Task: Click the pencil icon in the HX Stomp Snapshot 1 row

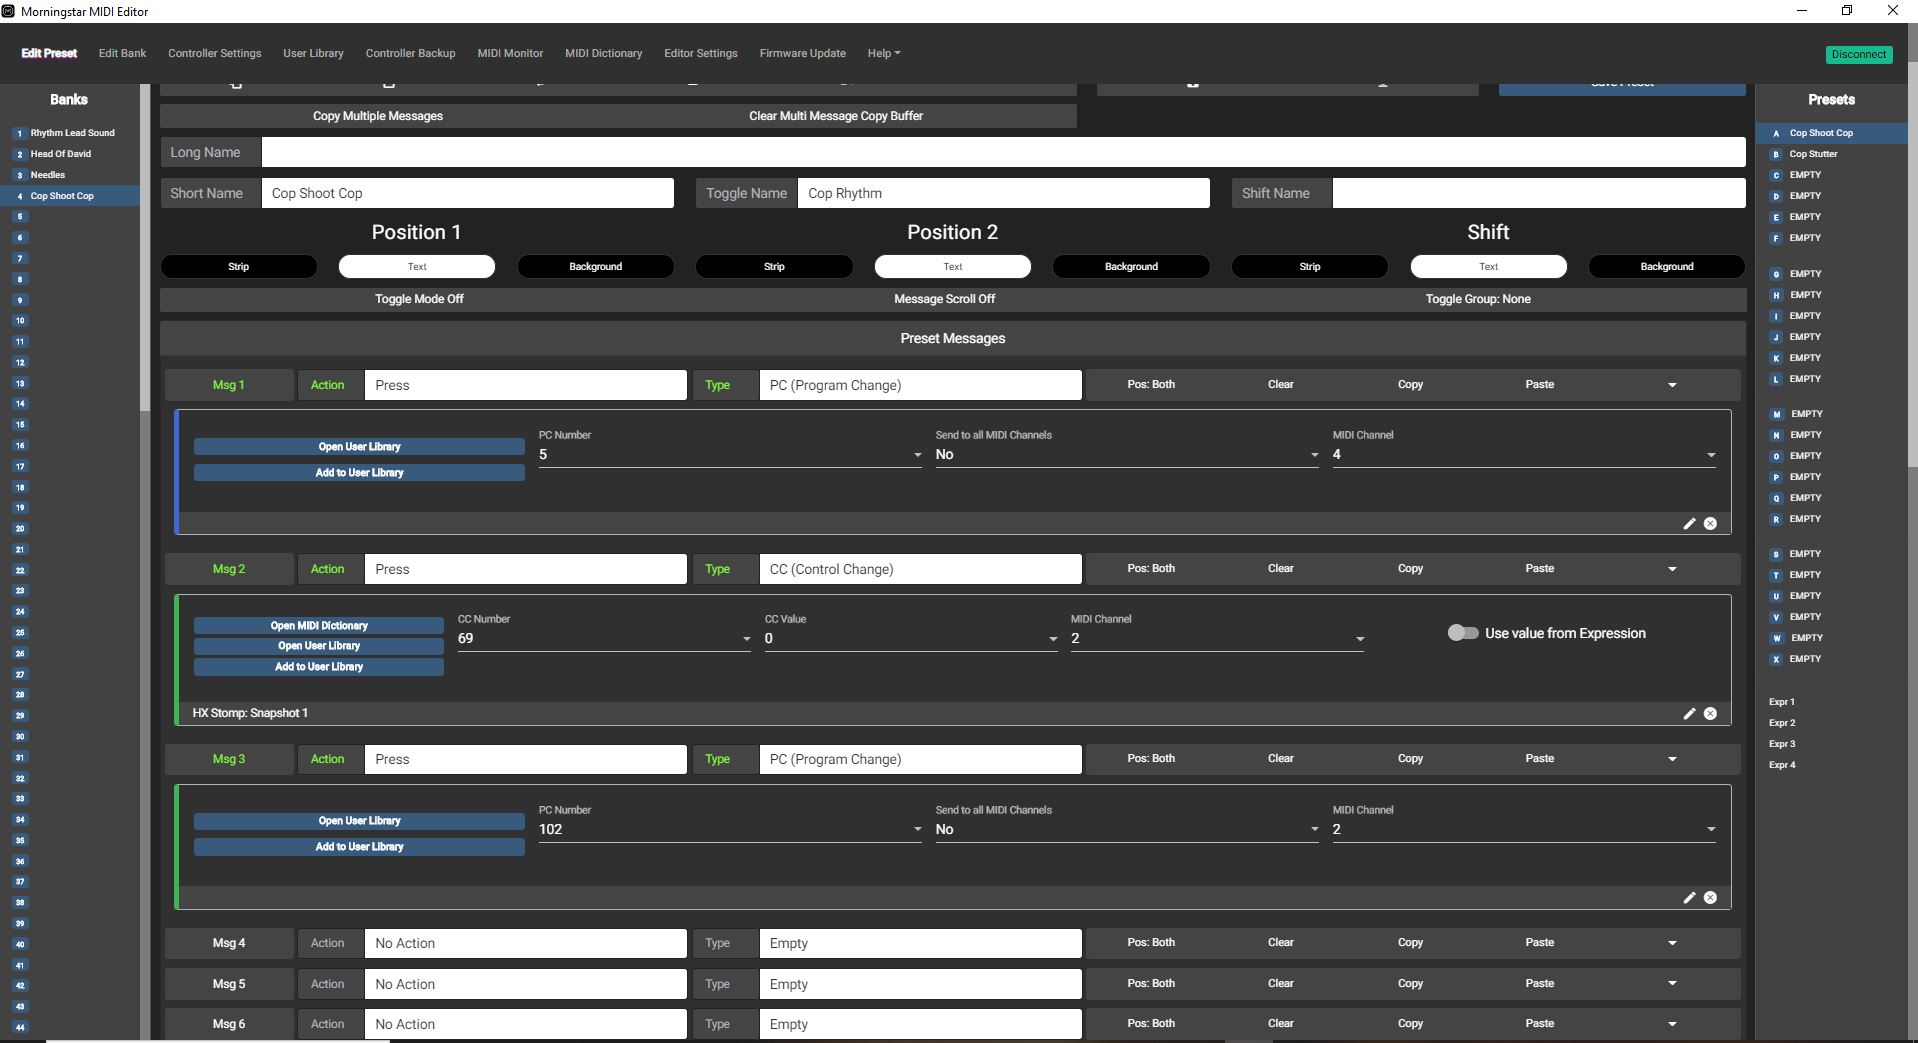Action: (x=1689, y=713)
